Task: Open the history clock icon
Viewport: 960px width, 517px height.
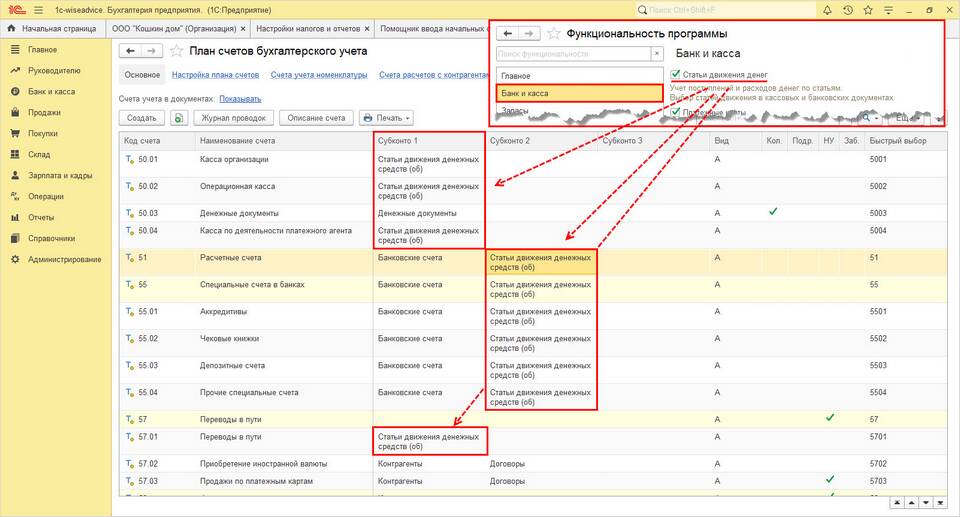Action: [x=847, y=10]
